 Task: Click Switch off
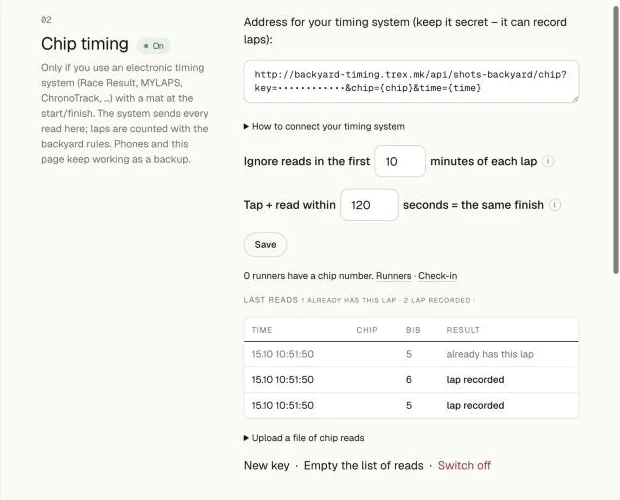click(x=464, y=466)
